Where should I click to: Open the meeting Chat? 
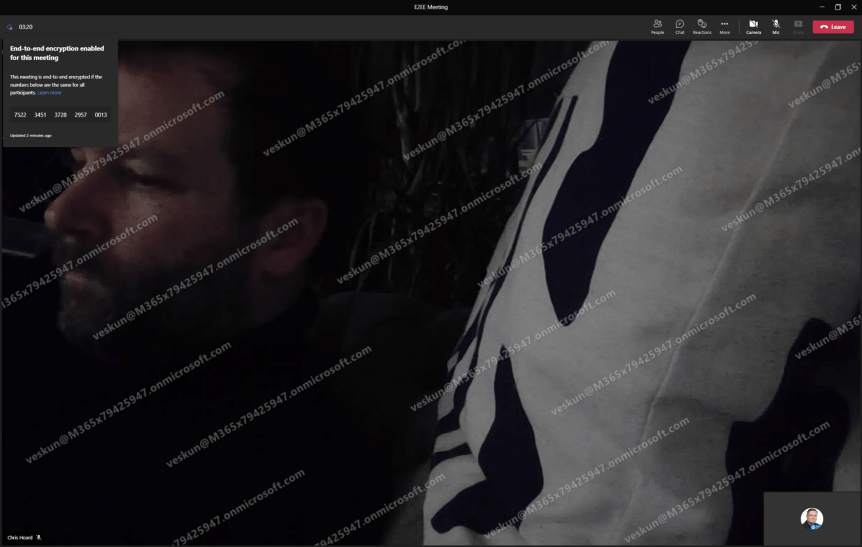click(x=680, y=26)
